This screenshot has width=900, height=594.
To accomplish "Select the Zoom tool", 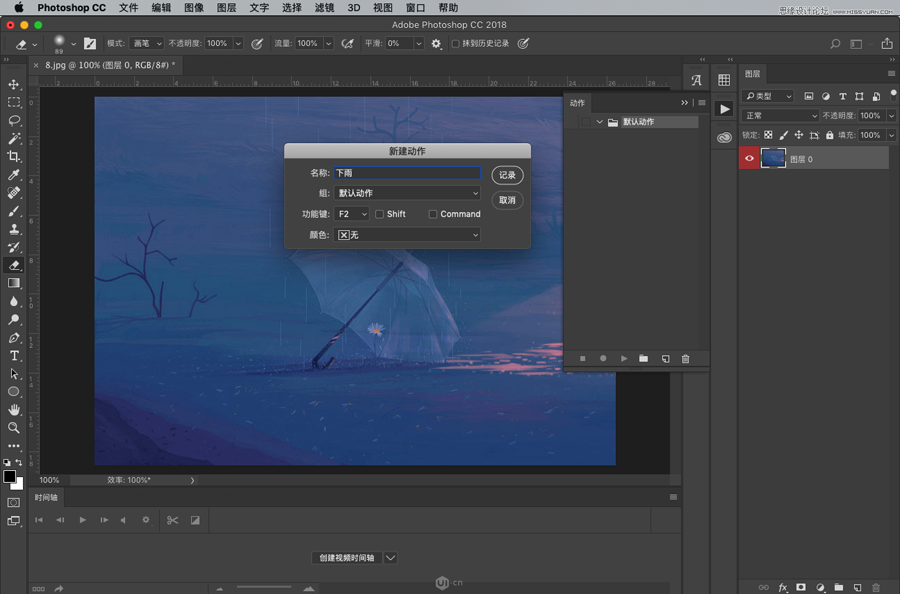I will [14, 428].
